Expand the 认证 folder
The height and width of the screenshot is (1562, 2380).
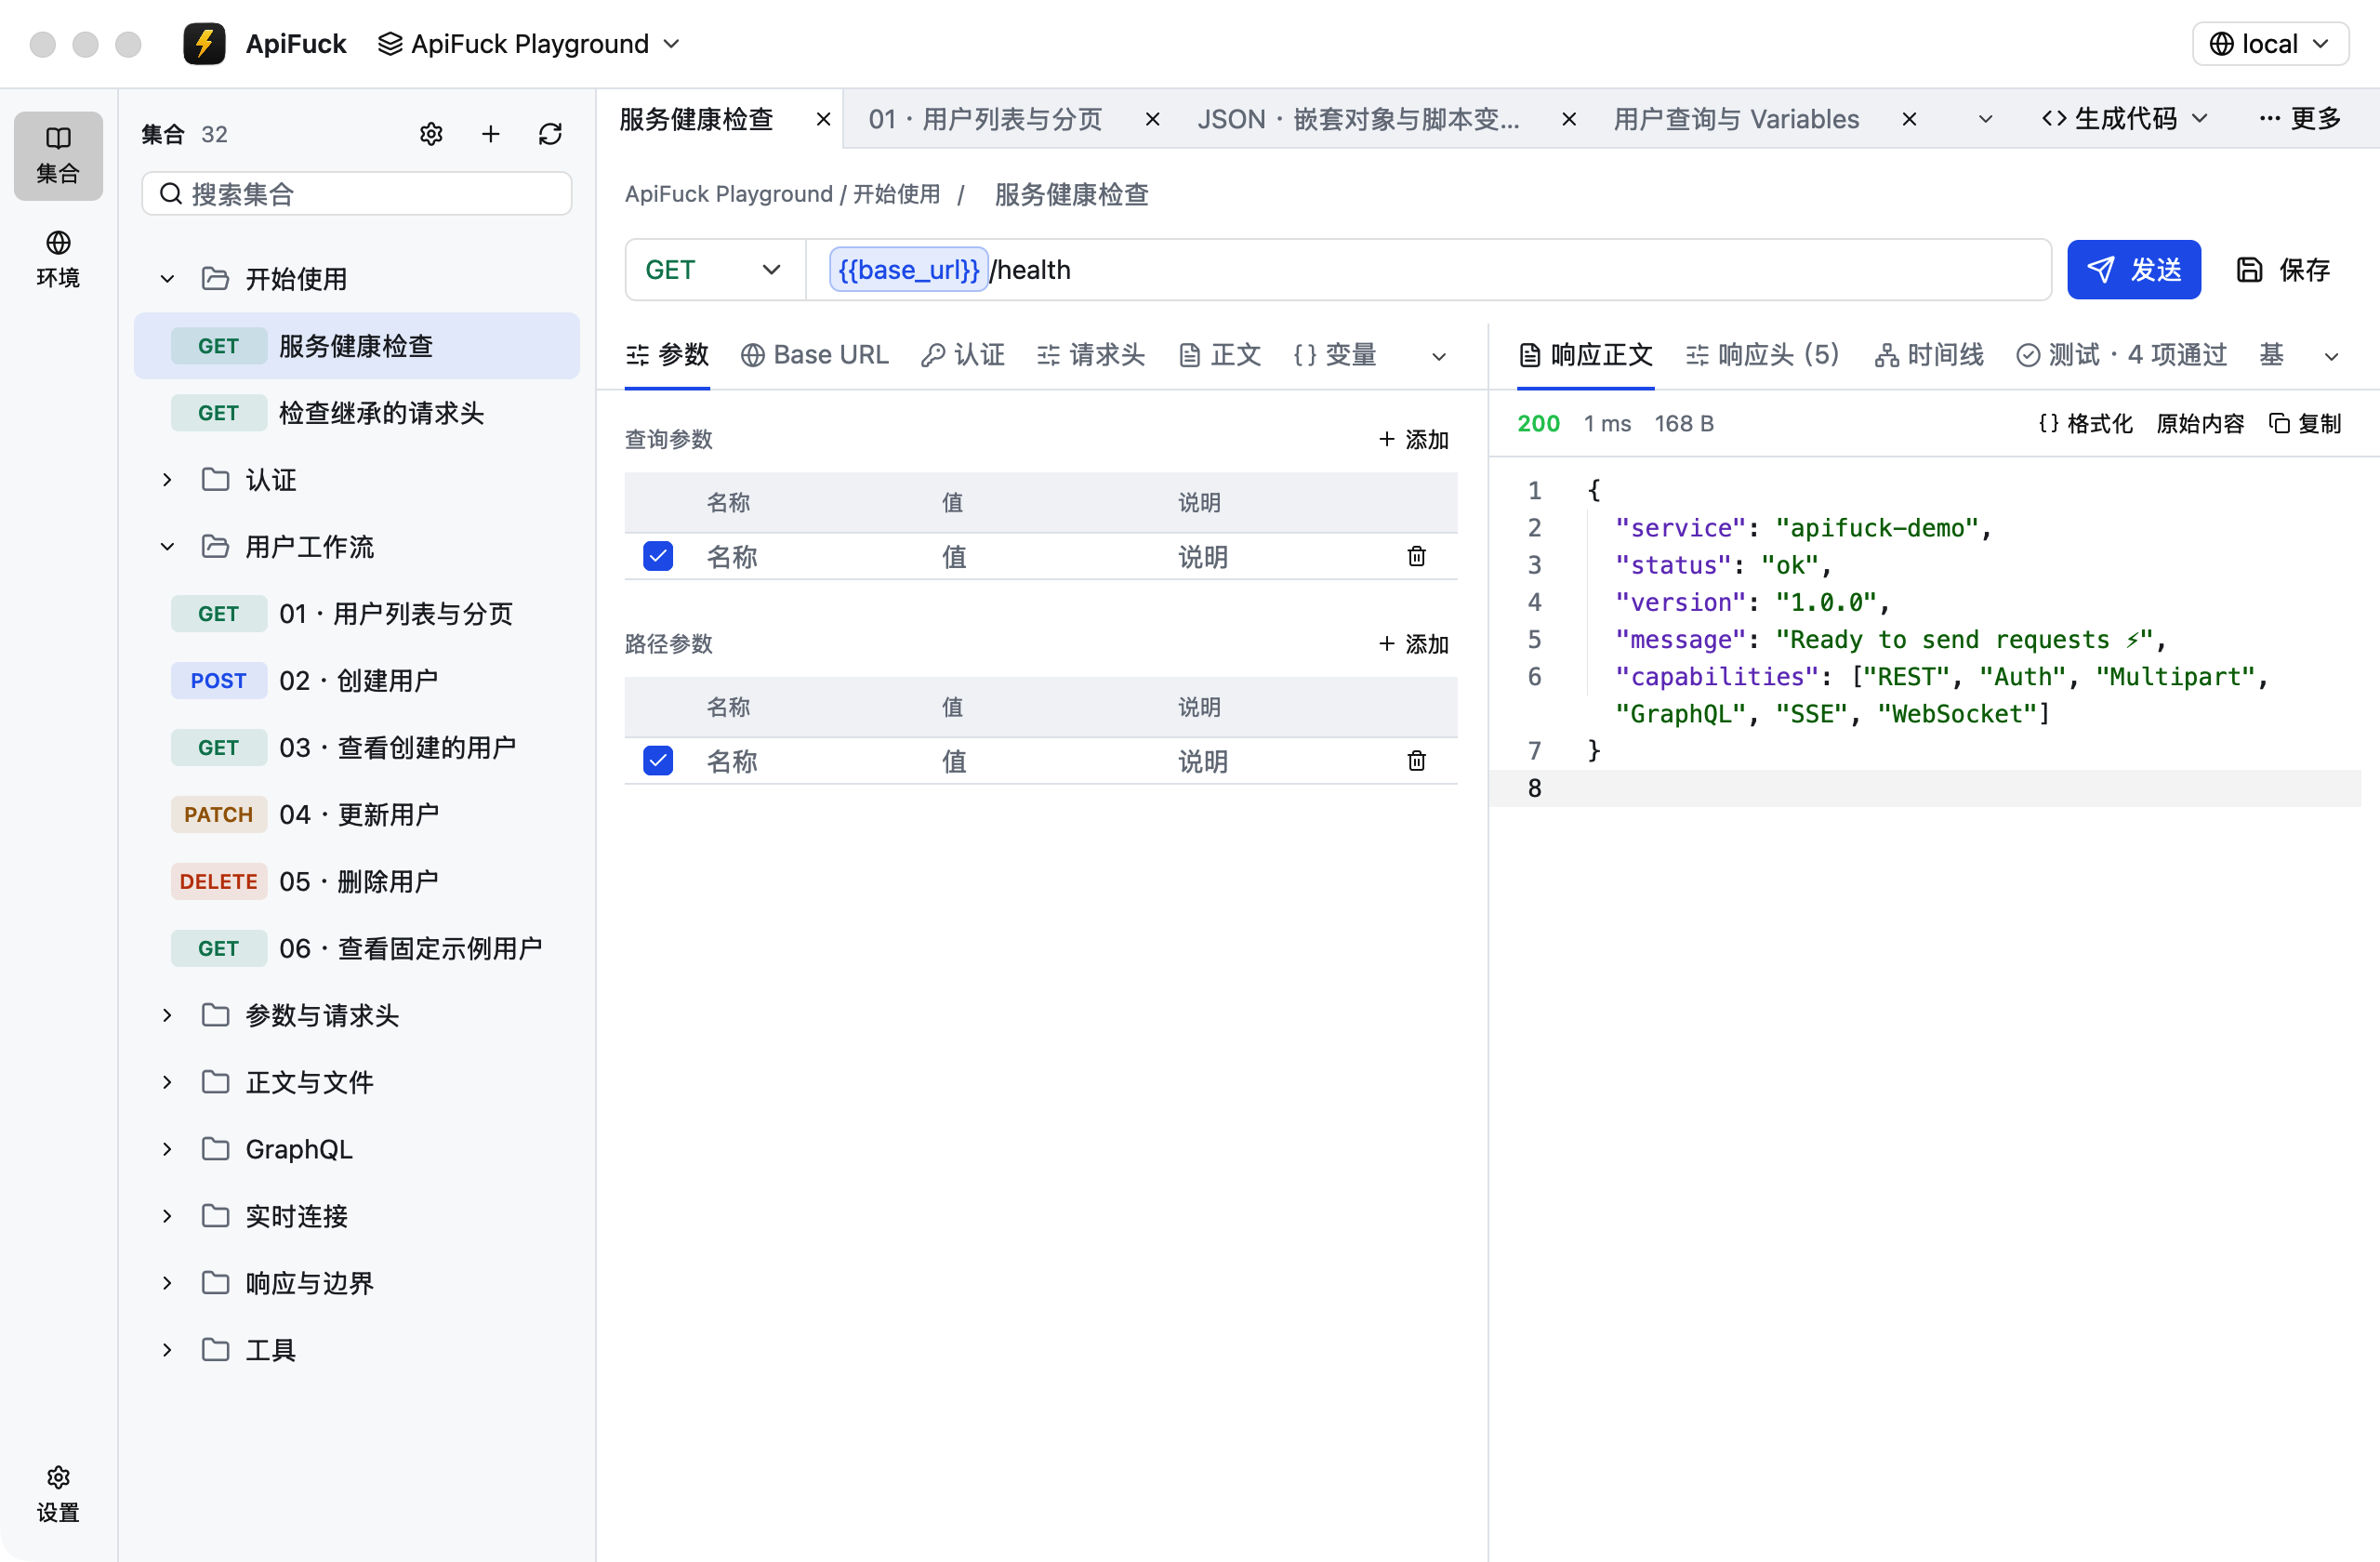click(167, 480)
